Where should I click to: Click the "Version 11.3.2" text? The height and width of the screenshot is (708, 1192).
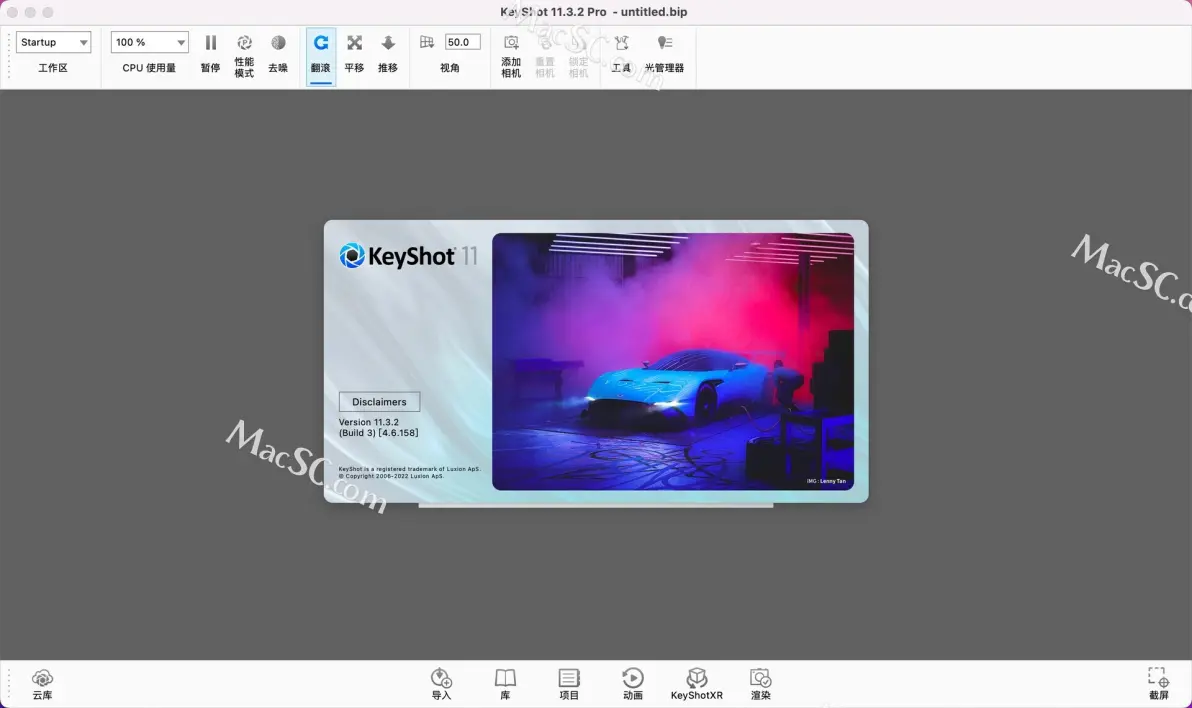tap(369, 422)
